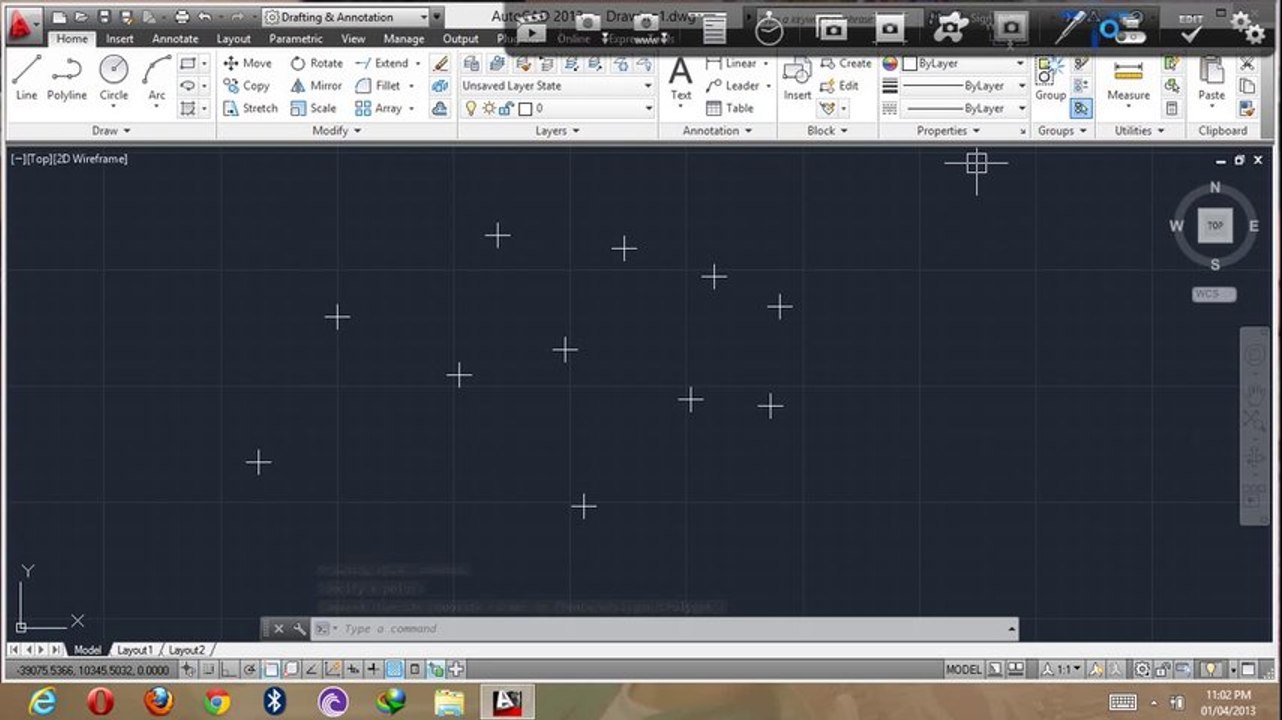Screen dimensions: 1282x720
Task: Click the Rotate button
Action: (316, 63)
